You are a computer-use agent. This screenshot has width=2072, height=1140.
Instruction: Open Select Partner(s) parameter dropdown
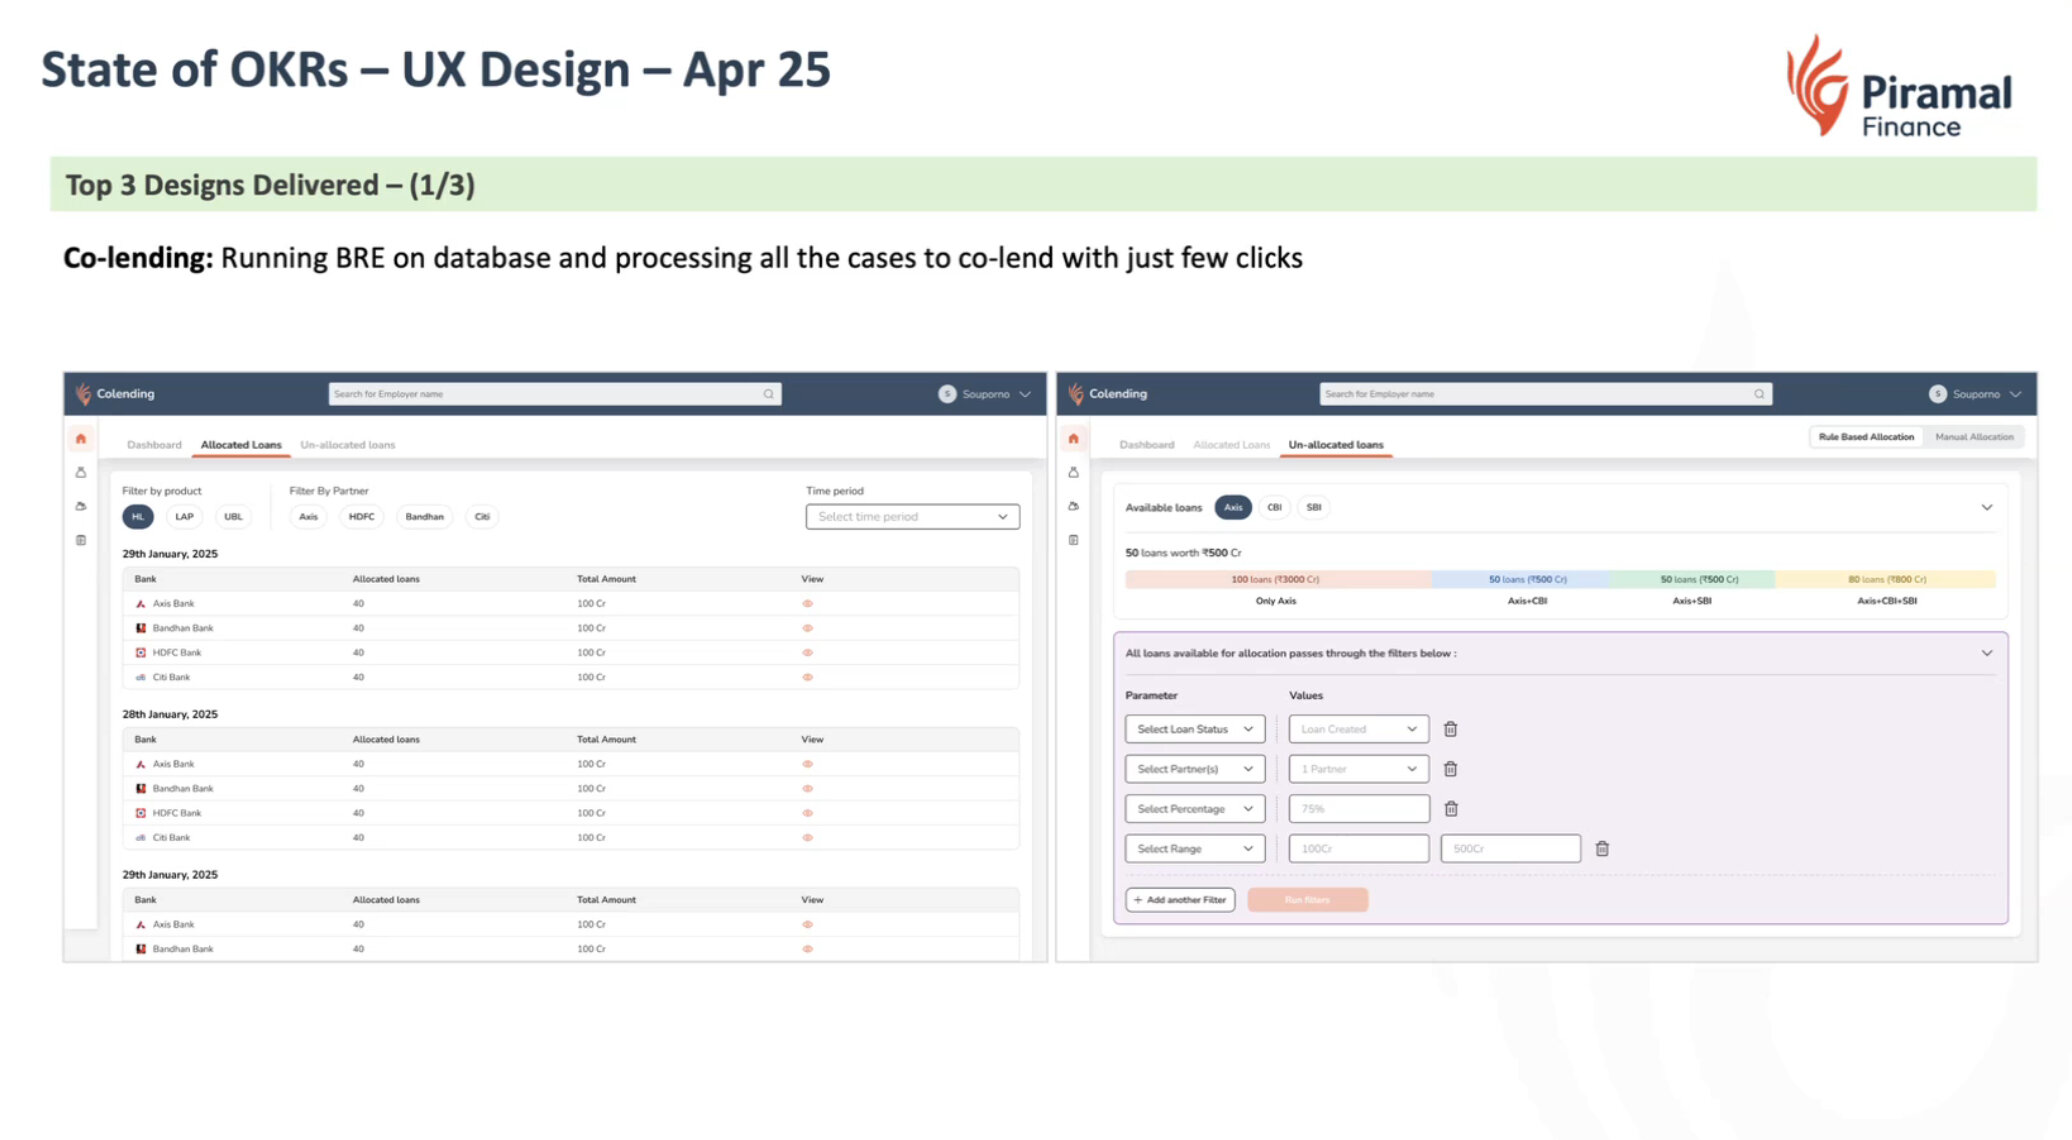[1195, 769]
